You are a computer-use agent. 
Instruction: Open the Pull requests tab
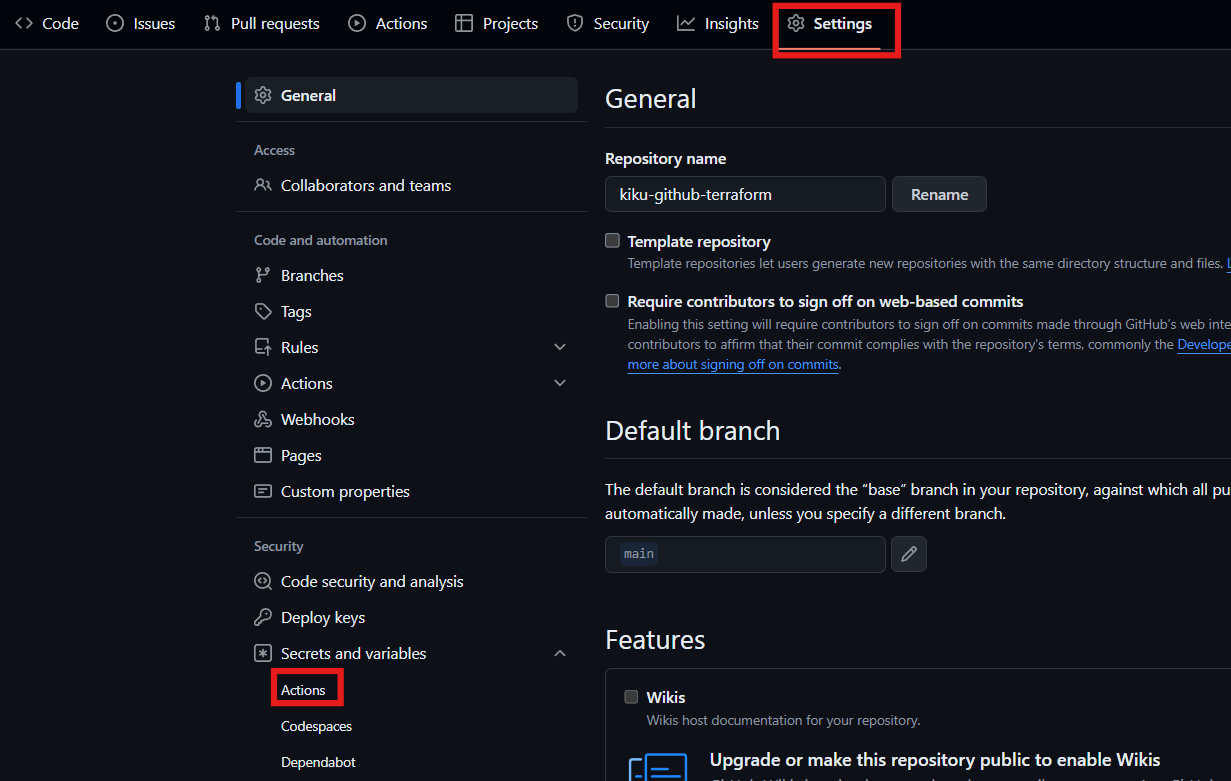click(262, 23)
